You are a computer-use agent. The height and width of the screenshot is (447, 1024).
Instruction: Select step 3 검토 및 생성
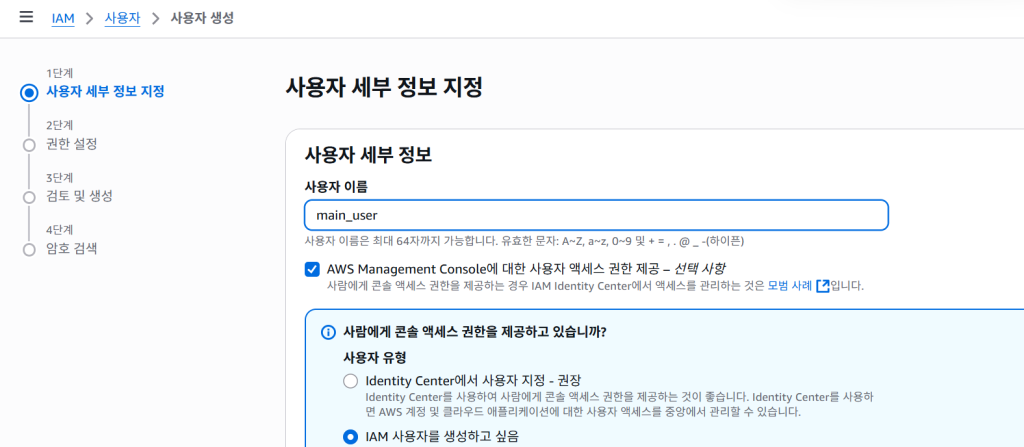click(x=79, y=196)
